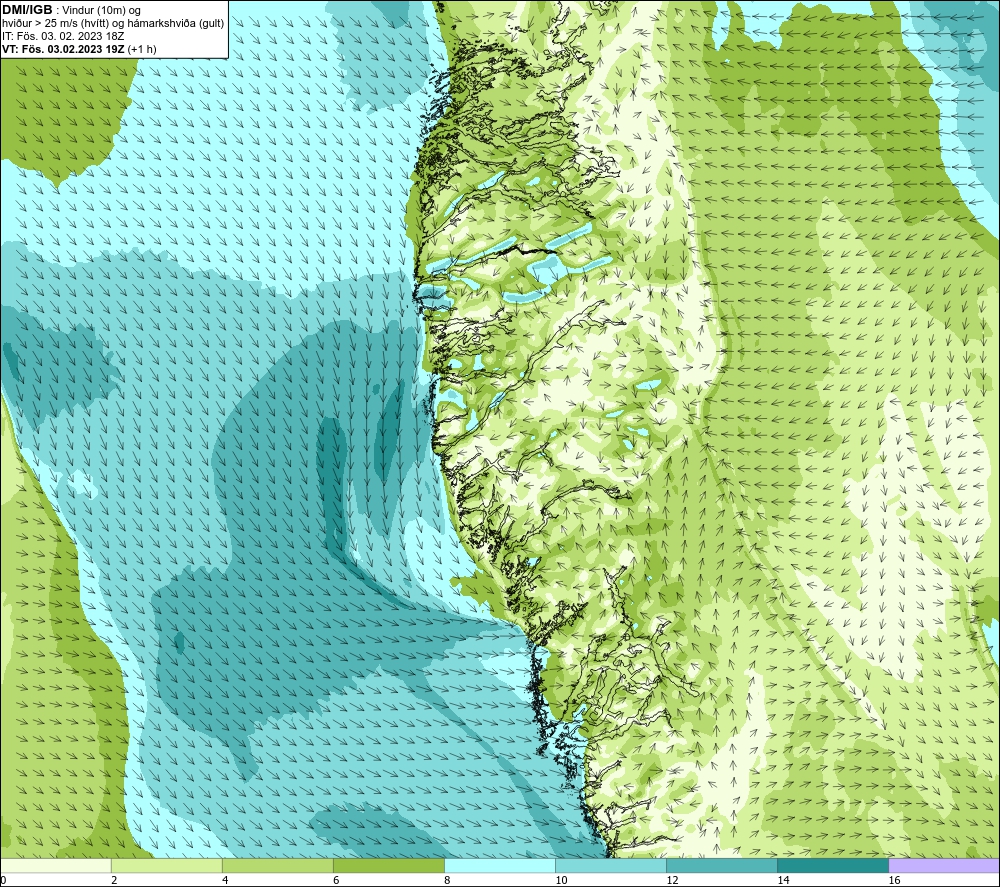Click the 4–6 m/s green legend swatch
Viewport: 1000px width, 887px height.
(x=277, y=866)
